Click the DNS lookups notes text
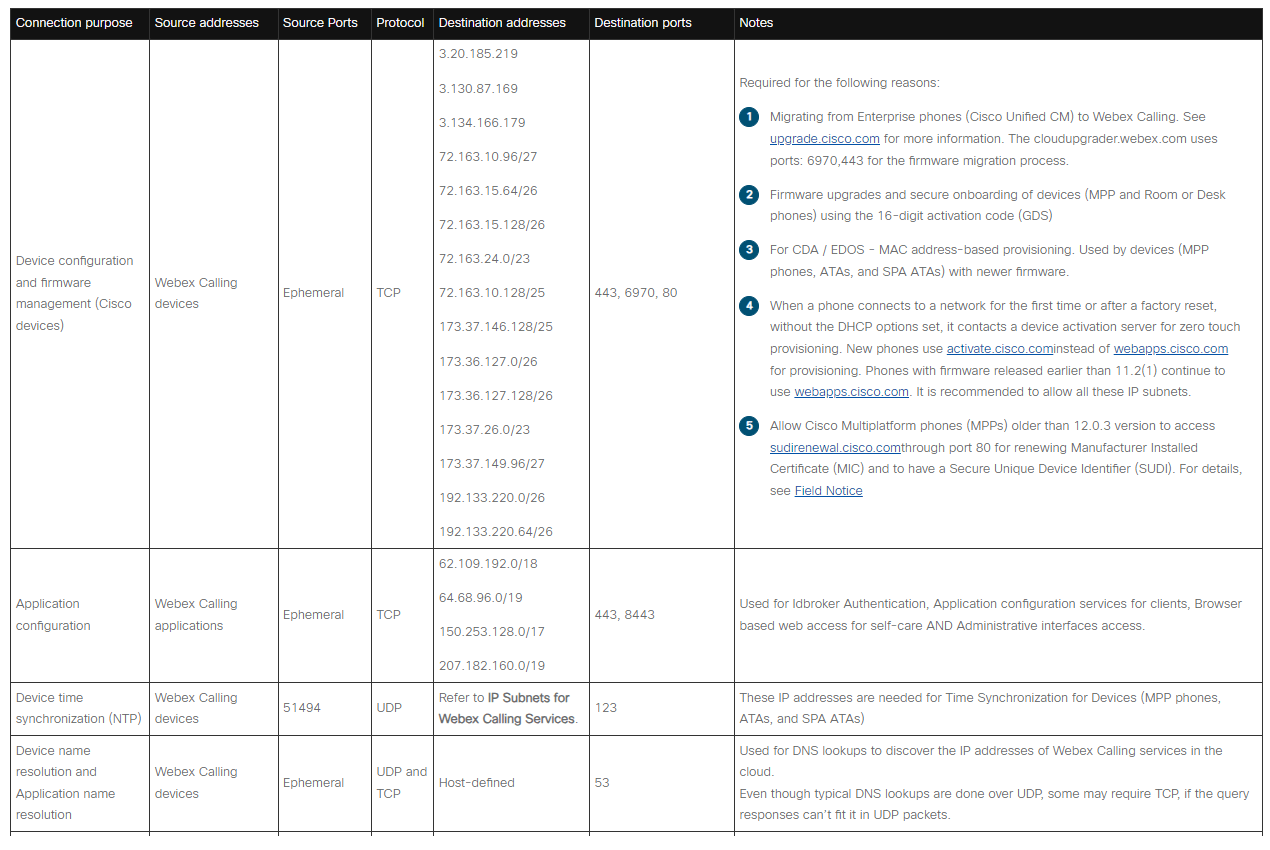Image resolution: width=1270 pixels, height=850 pixels. click(995, 783)
